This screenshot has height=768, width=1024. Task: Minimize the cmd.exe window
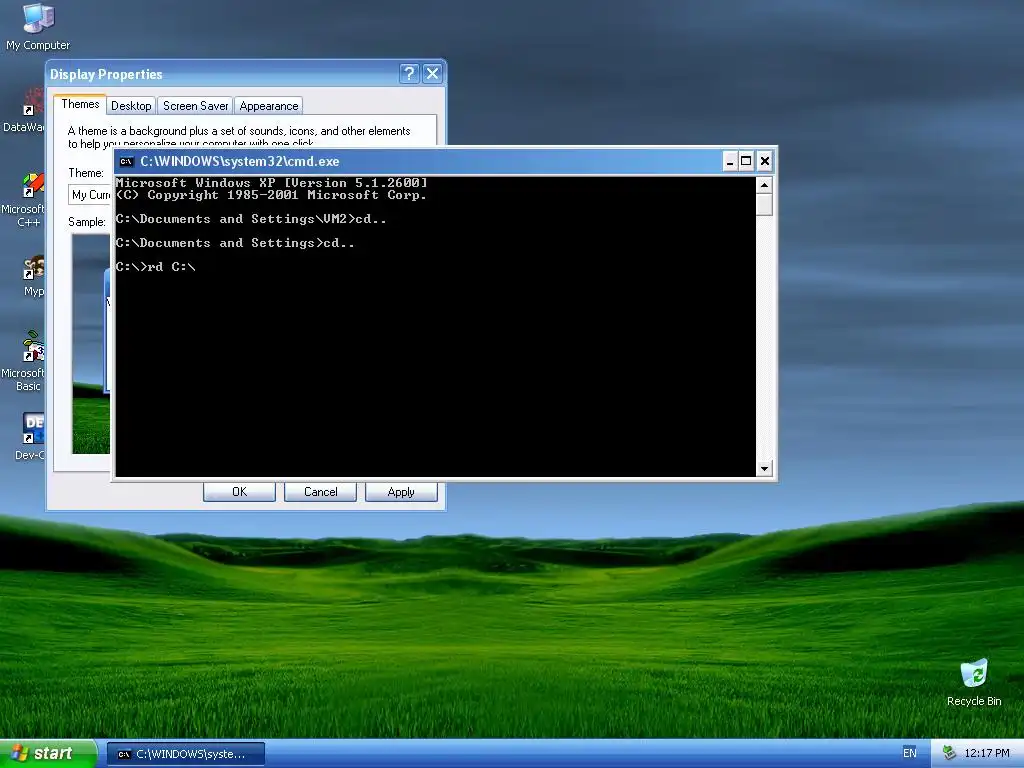tap(730, 161)
